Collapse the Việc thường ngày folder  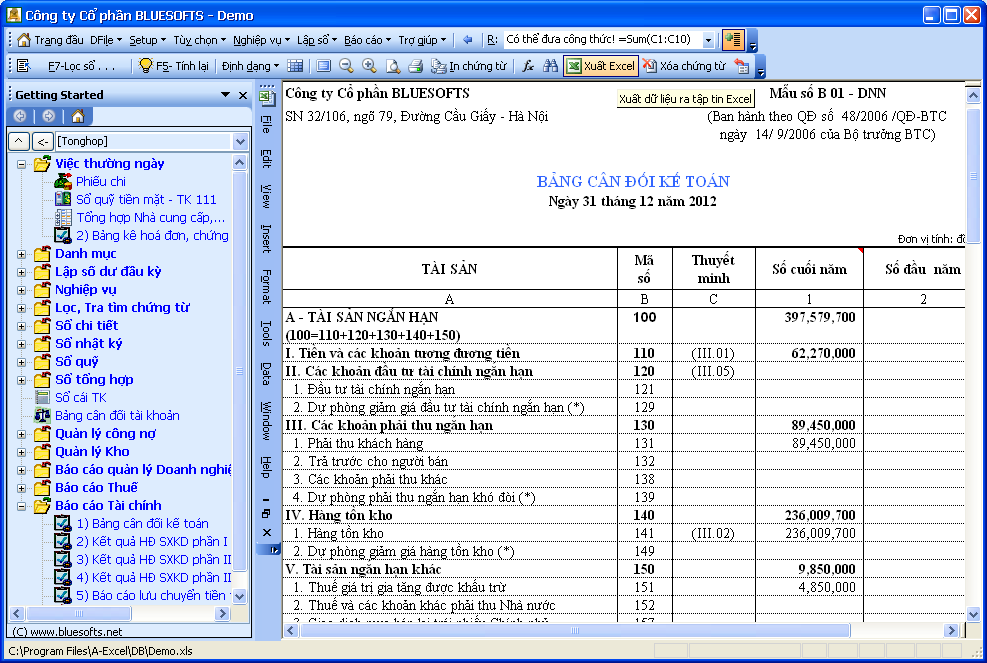(22, 164)
